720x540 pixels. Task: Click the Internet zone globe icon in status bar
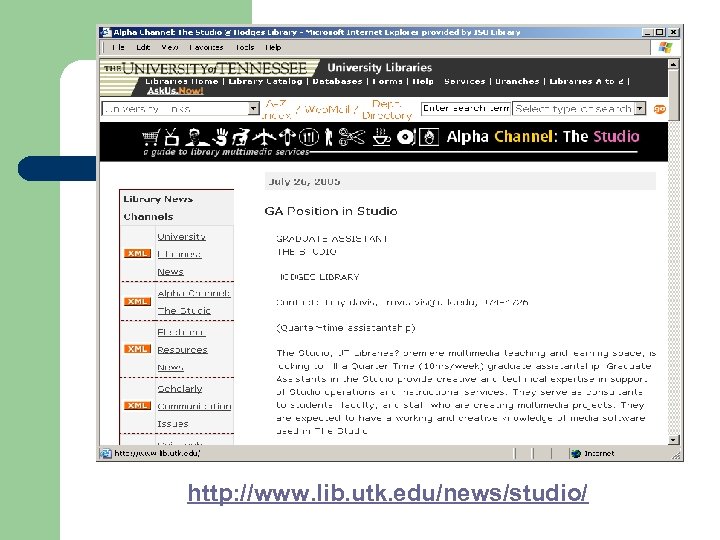[x=575, y=453]
